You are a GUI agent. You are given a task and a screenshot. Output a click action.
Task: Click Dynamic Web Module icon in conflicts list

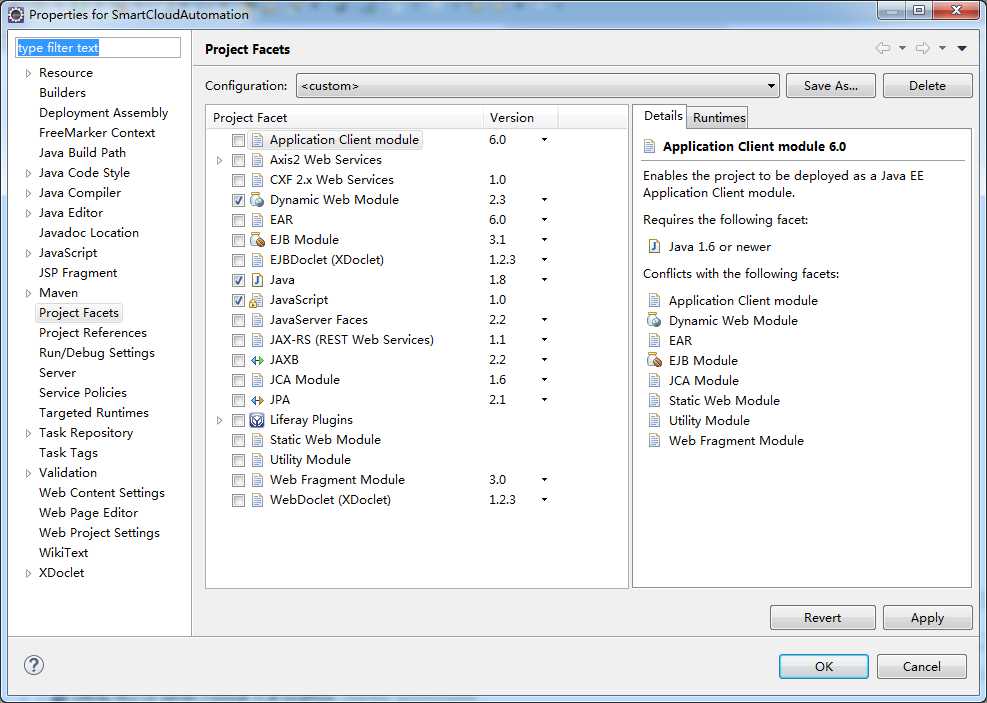(x=655, y=320)
